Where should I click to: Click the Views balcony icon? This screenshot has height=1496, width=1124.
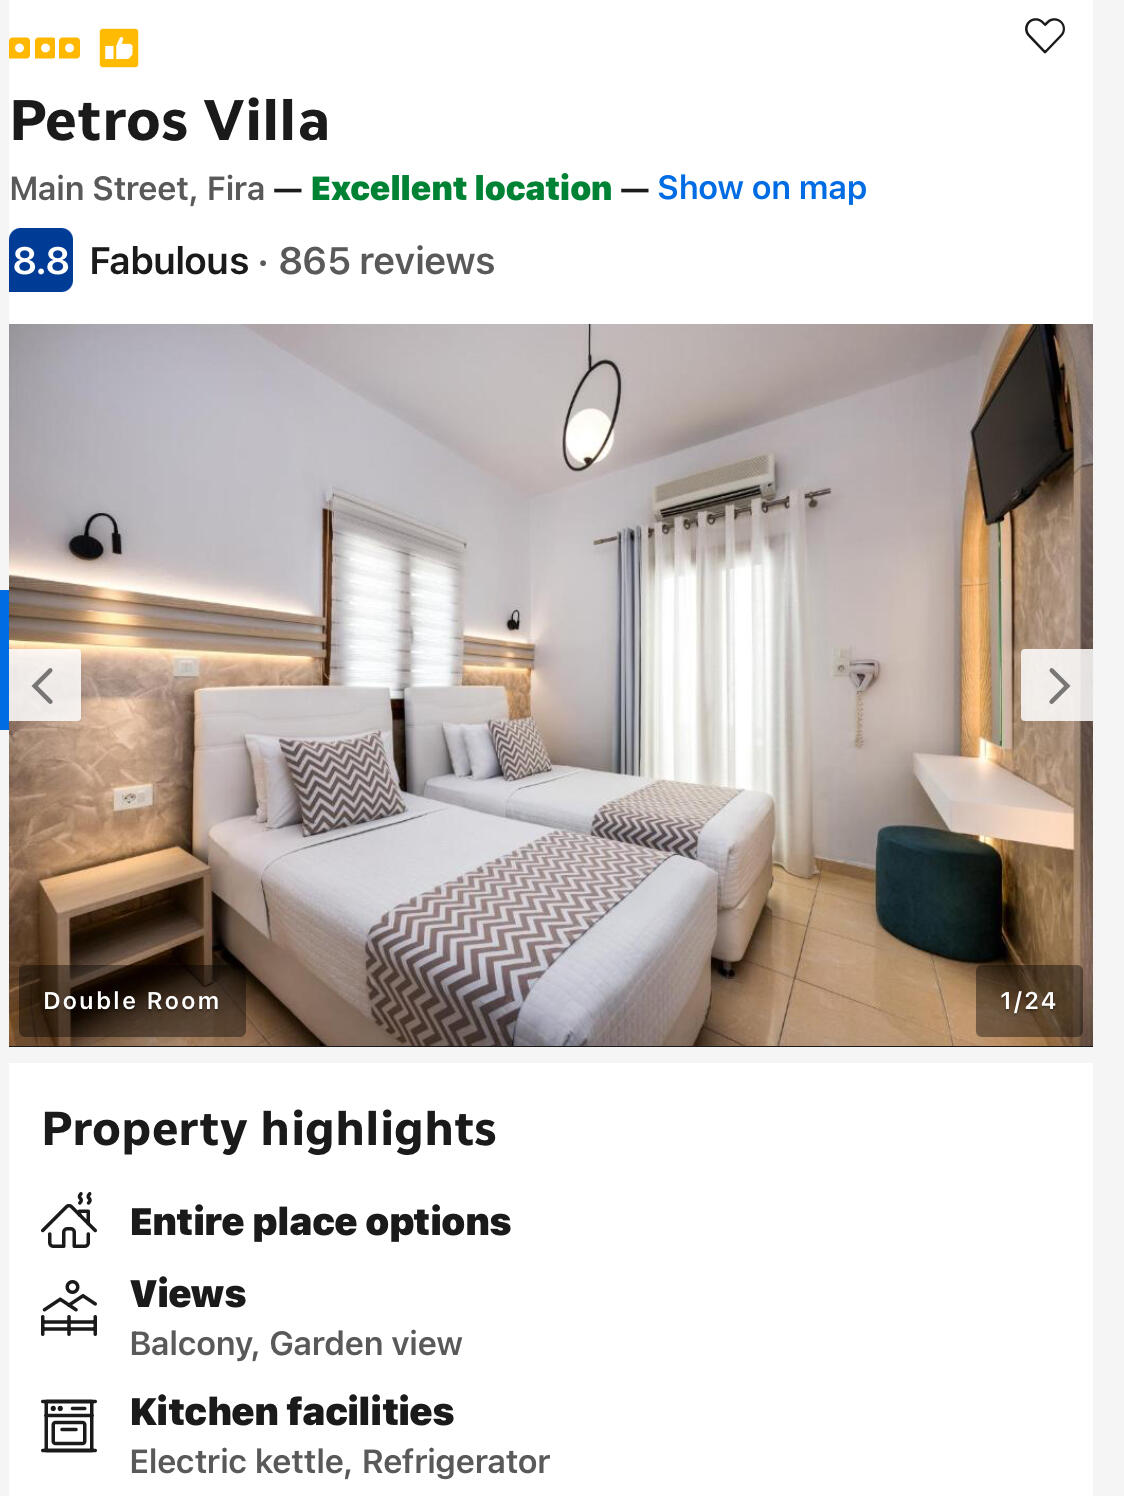pos(69,1307)
